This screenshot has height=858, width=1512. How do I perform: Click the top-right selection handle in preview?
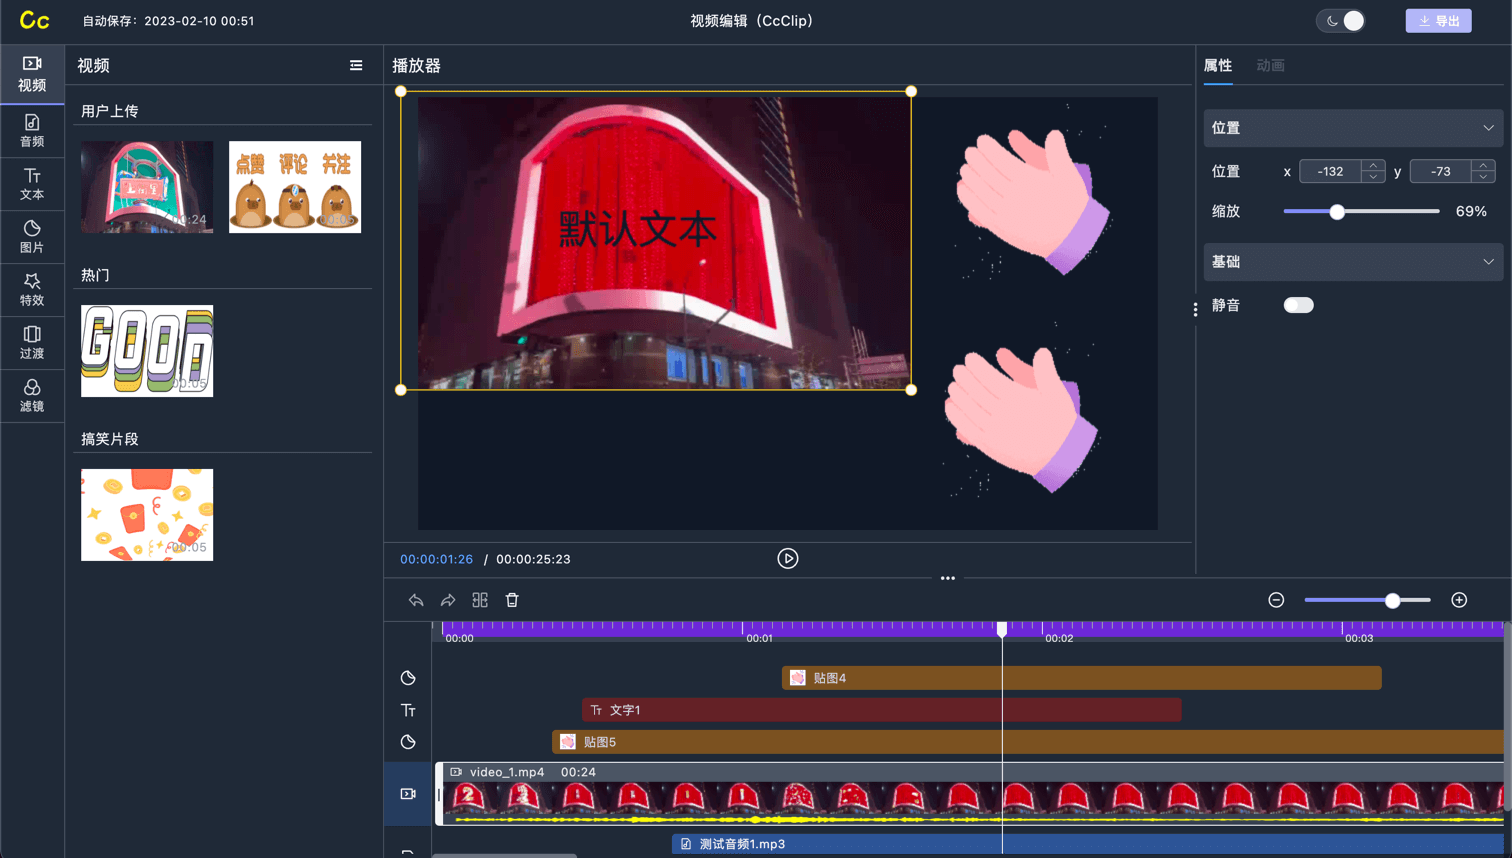pos(911,91)
